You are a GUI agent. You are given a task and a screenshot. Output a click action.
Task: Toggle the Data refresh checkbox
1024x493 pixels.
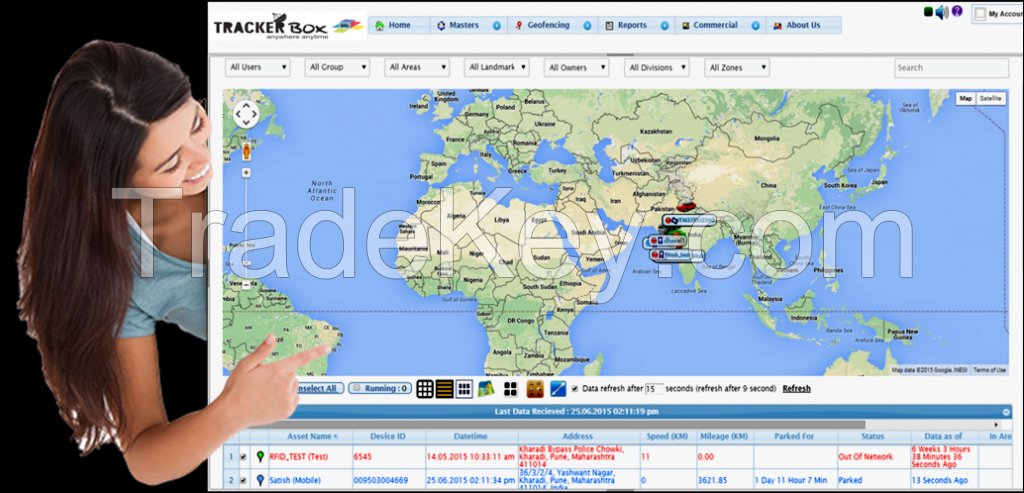[574, 388]
